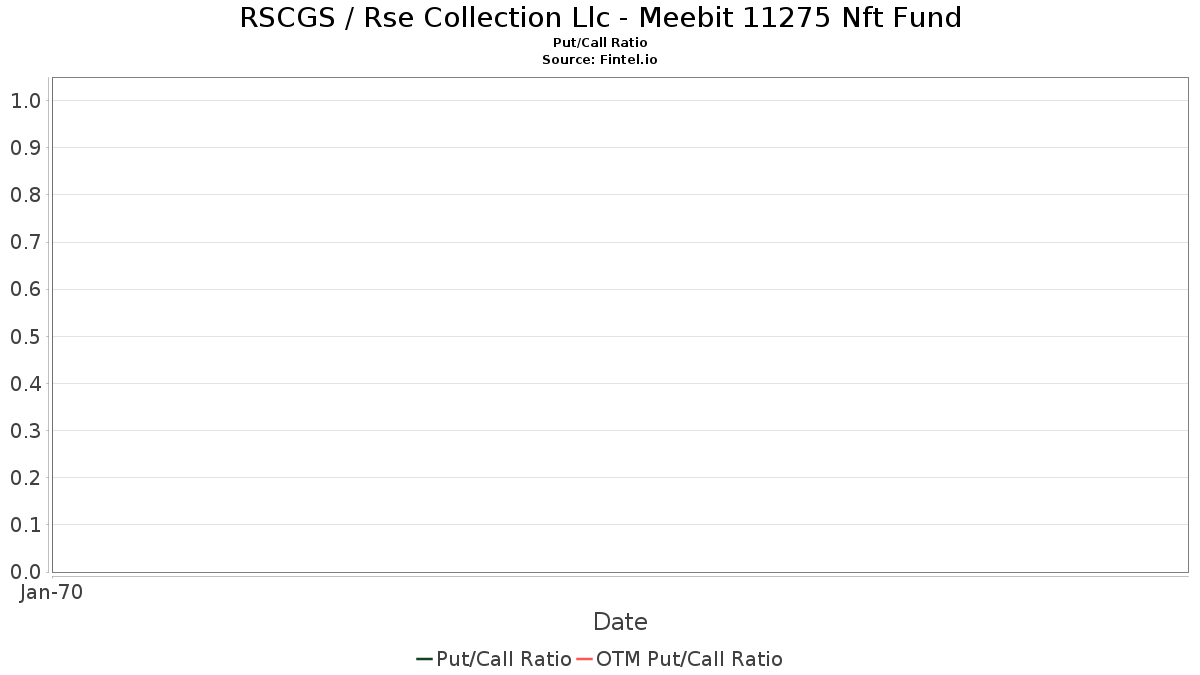Toggle the OTM Put/Call Ratio legend label
Viewport: 1200px width, 675px height.
click(x=689, y=659)
